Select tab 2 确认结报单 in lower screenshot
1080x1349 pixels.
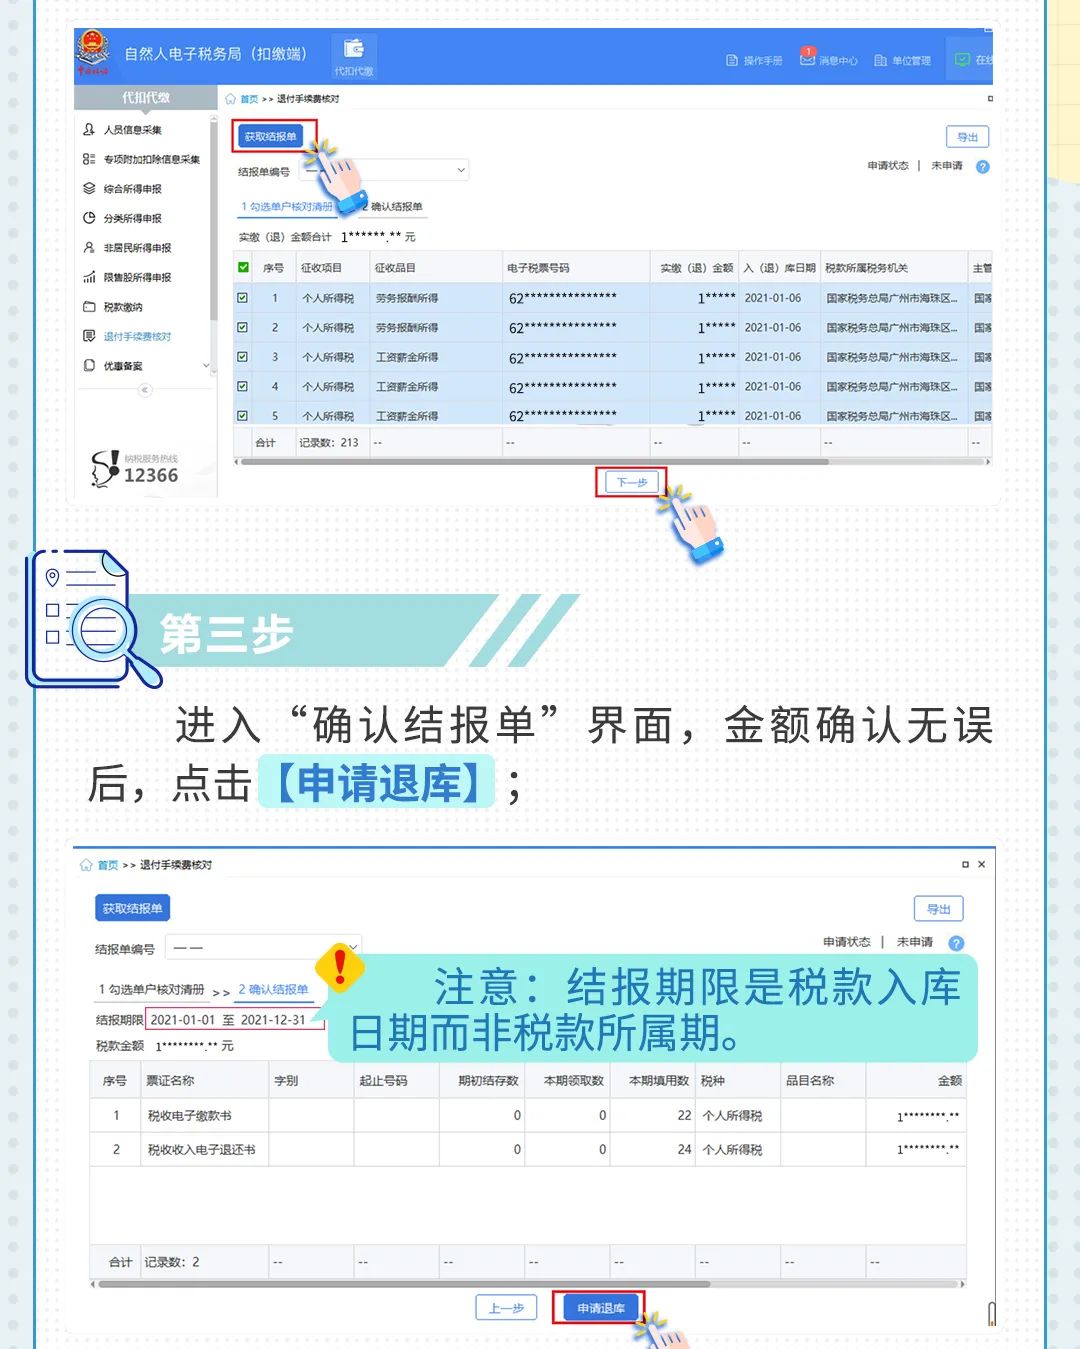point(273,990)
